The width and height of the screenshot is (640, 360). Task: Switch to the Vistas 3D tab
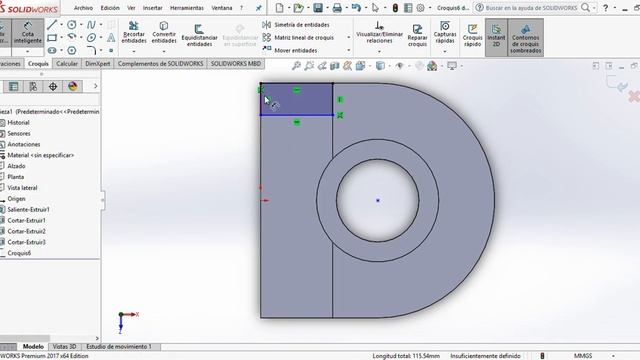click(64, 347)
